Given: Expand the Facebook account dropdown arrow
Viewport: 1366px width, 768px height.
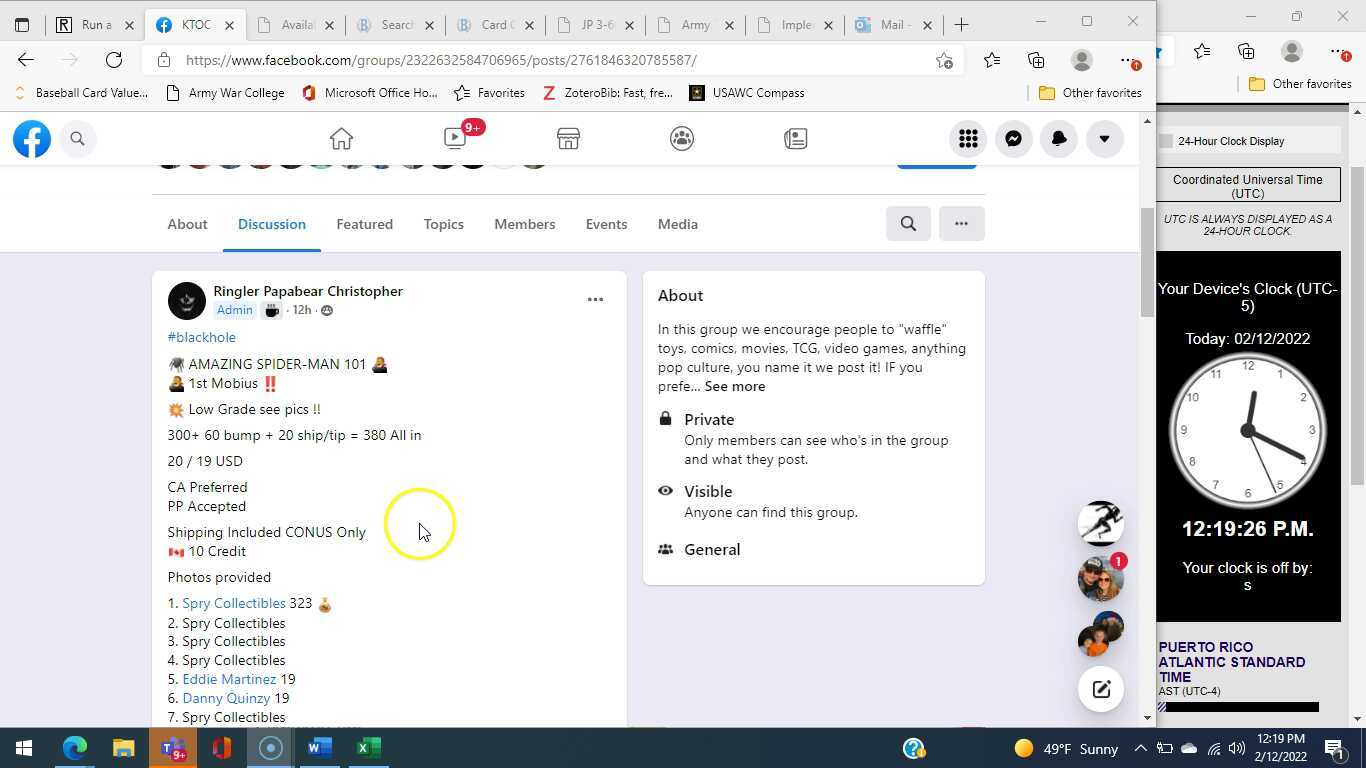Looking at the screenshot, I should (1104, 139).
